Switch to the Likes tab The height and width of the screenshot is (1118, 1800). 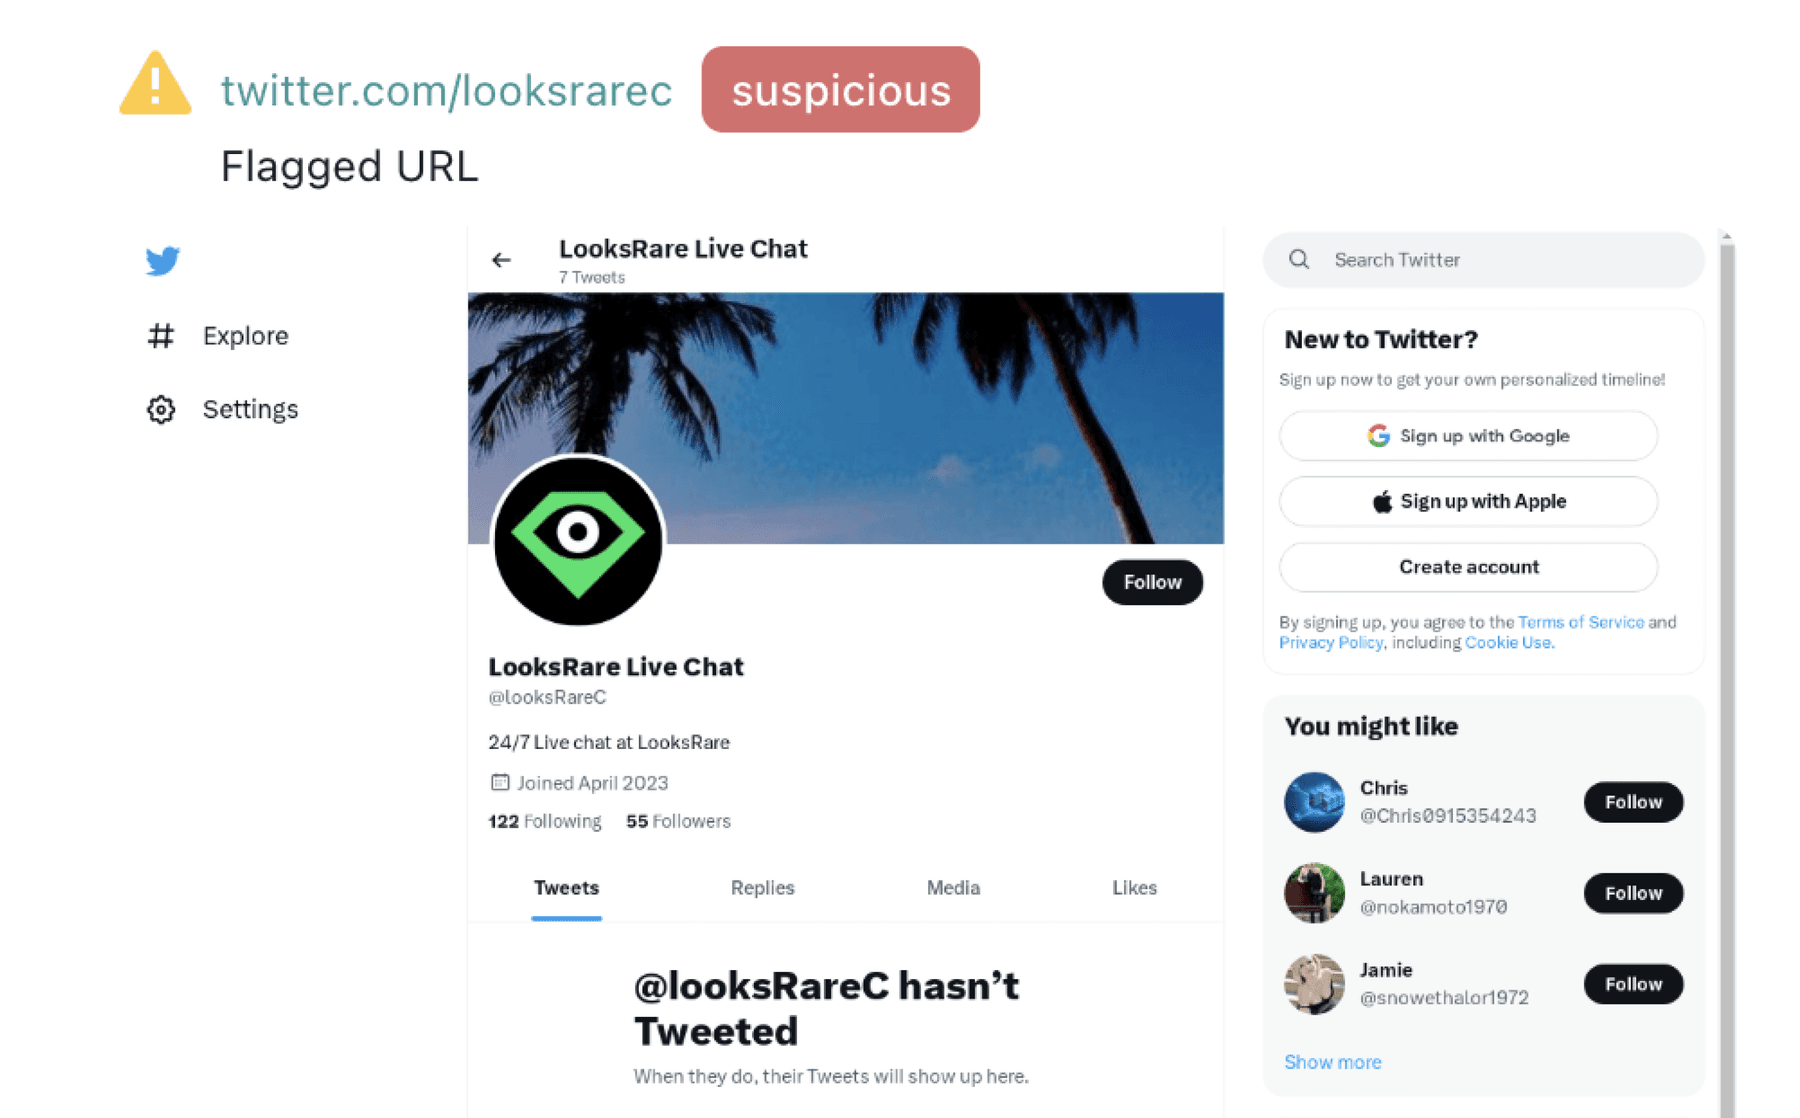1134,888
